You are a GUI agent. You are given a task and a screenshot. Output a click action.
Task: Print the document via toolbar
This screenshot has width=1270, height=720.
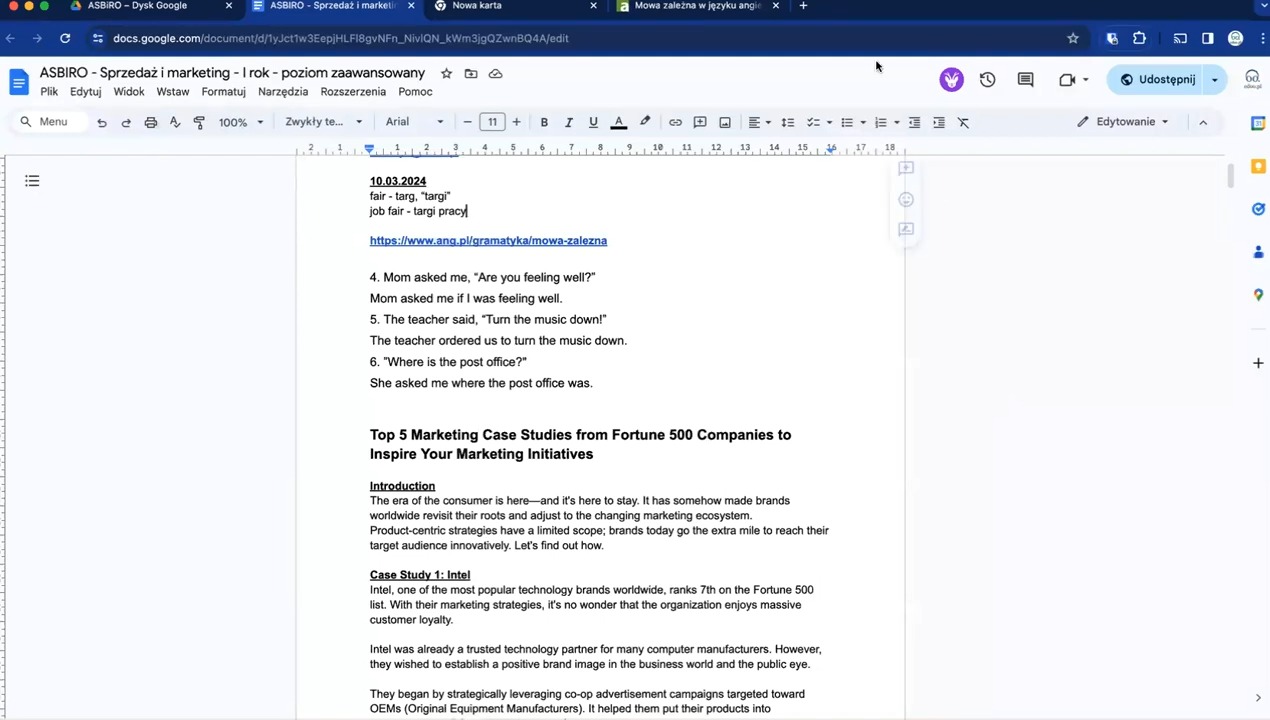[x=150, y=122]
